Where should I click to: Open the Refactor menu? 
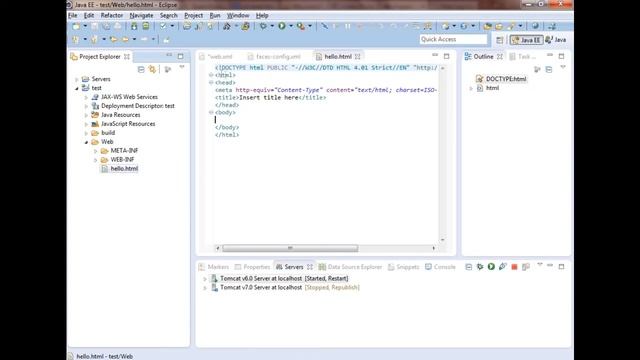click(x=112, y=16)
